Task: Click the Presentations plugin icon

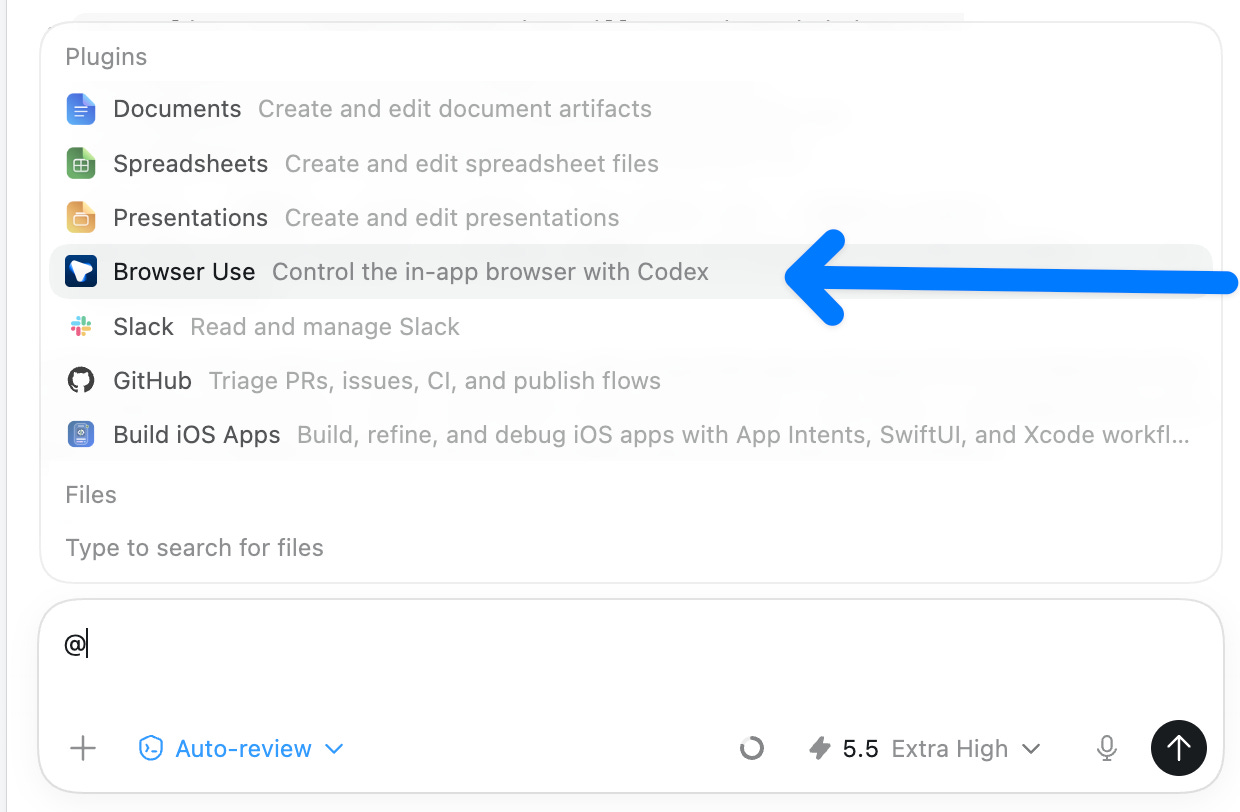Action: click(x=81, y=217)
